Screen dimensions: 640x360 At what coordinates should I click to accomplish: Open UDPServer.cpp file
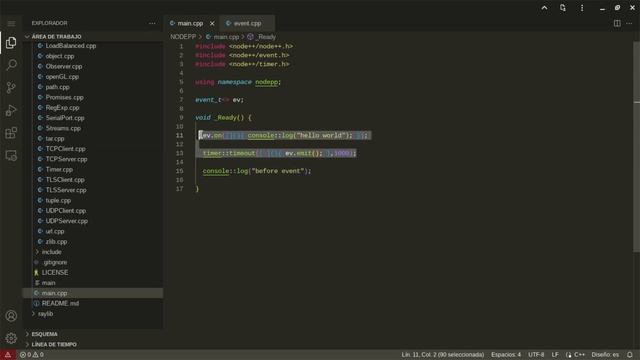point(67,221)
